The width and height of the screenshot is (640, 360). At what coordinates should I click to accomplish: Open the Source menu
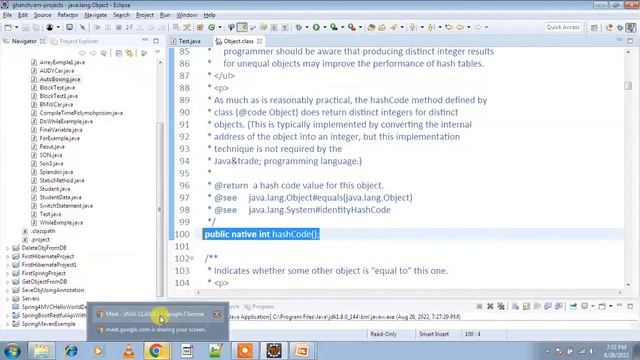point(42,15)
